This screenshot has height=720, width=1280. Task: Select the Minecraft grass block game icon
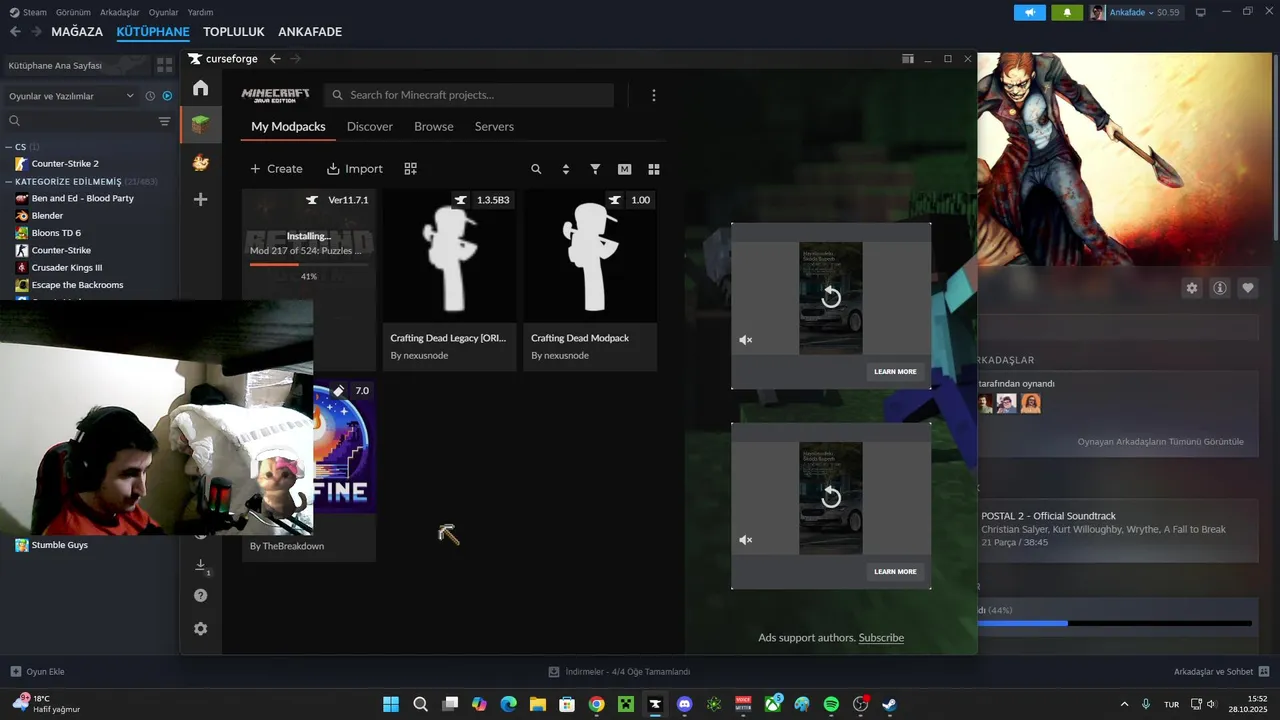click(x=201, y=125)
